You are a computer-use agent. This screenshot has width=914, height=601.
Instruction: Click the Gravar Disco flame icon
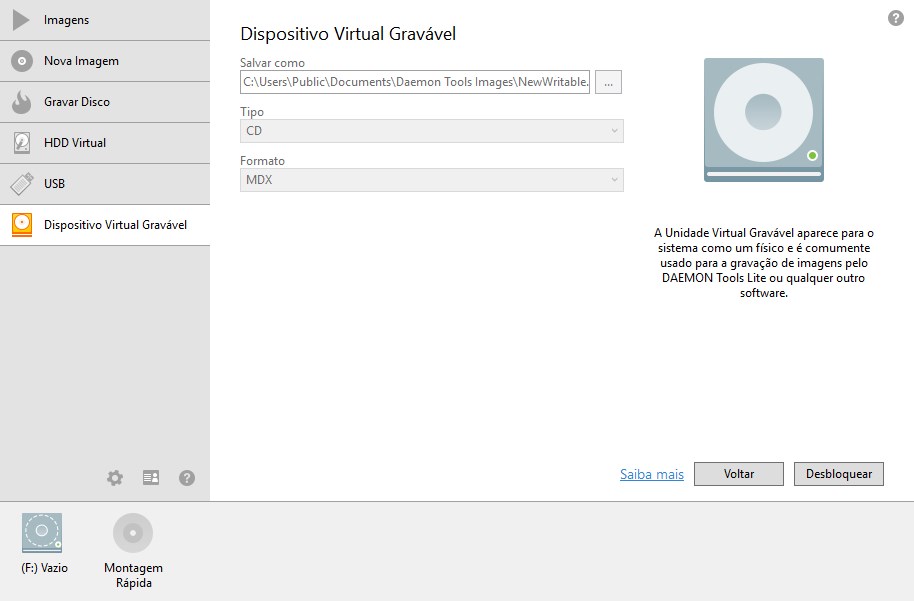[22, 101]
